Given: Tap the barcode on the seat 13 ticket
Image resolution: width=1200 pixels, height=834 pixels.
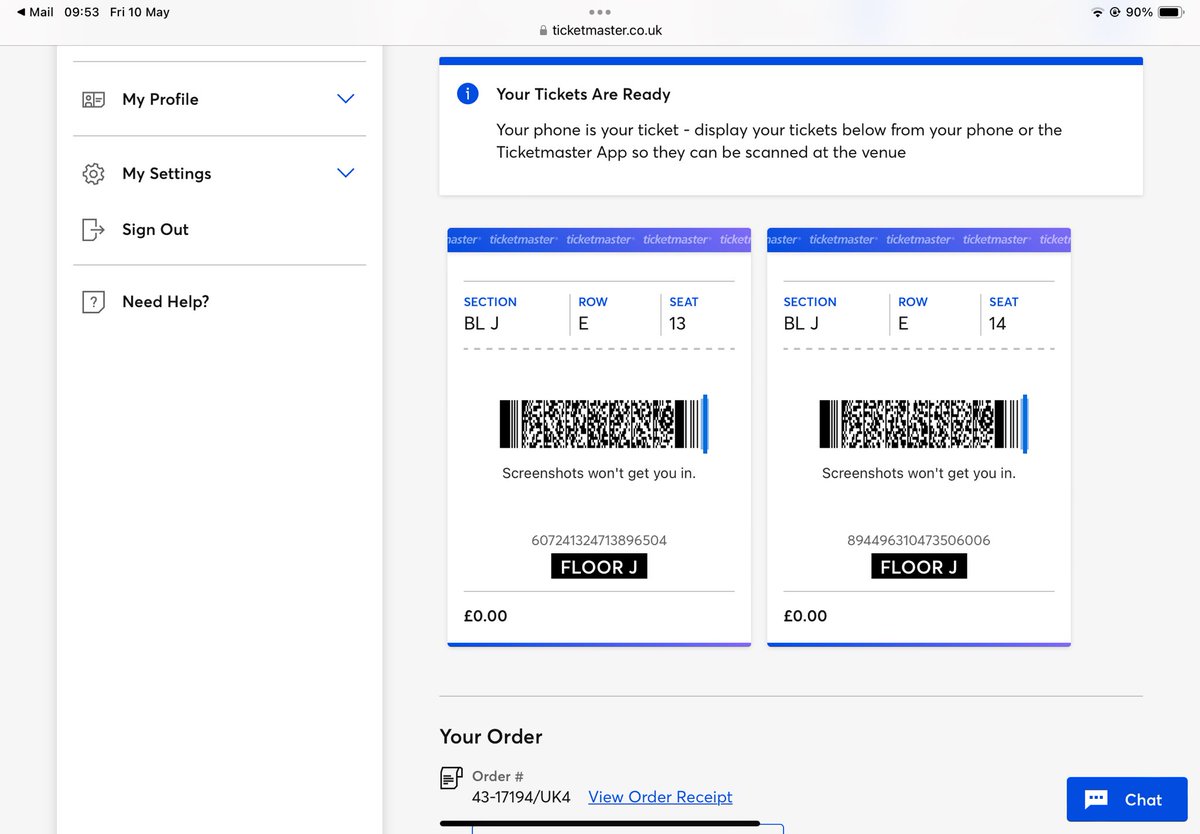Looking at the screenshot, I should click(x=604, y=423).
